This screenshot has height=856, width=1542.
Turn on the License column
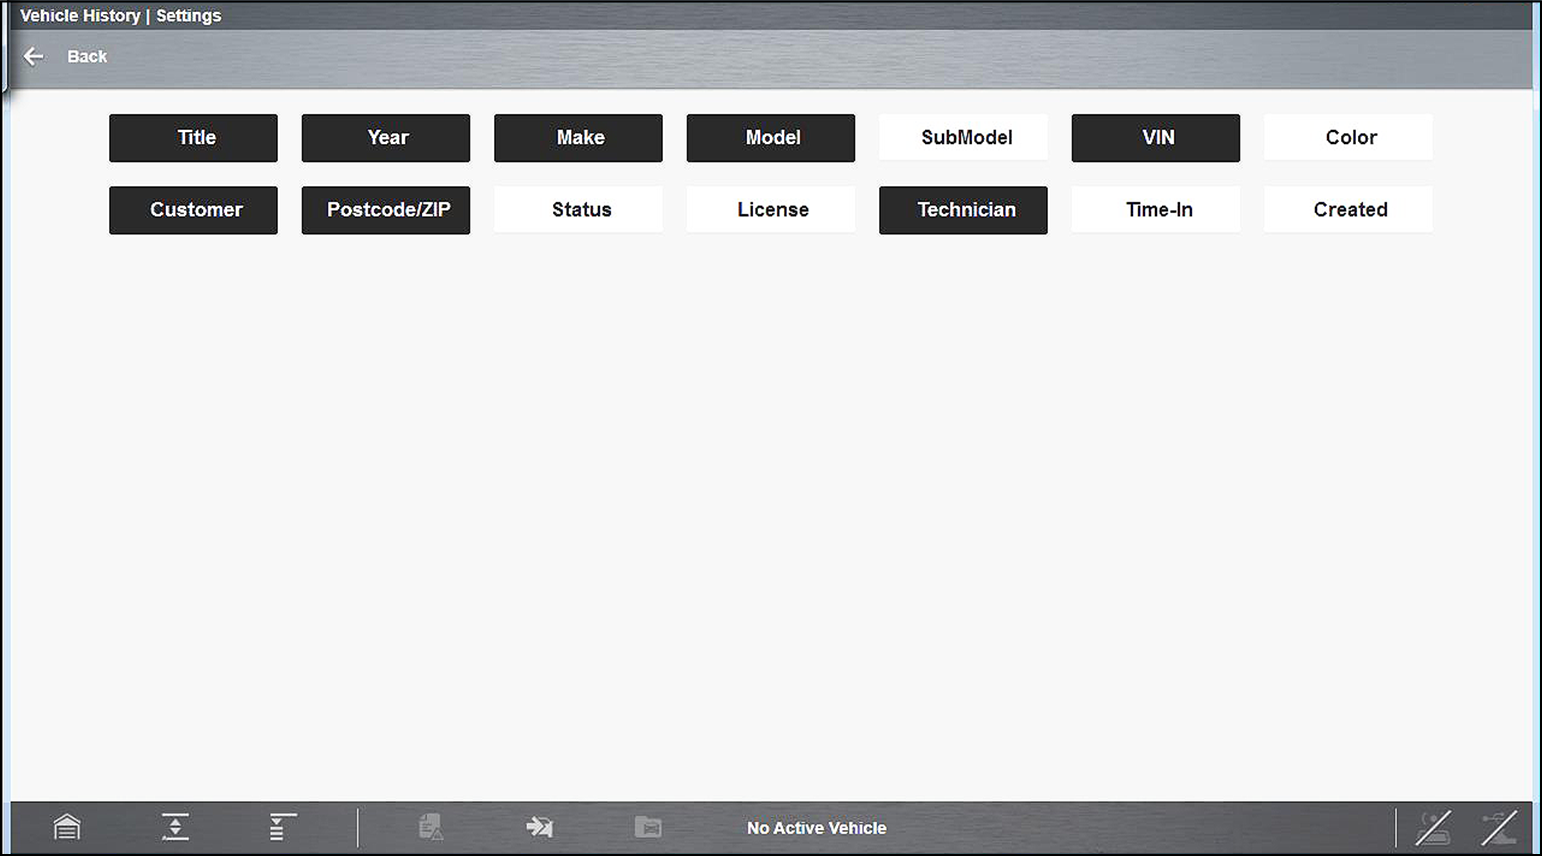pyautogui.click(x=770, y=210)
